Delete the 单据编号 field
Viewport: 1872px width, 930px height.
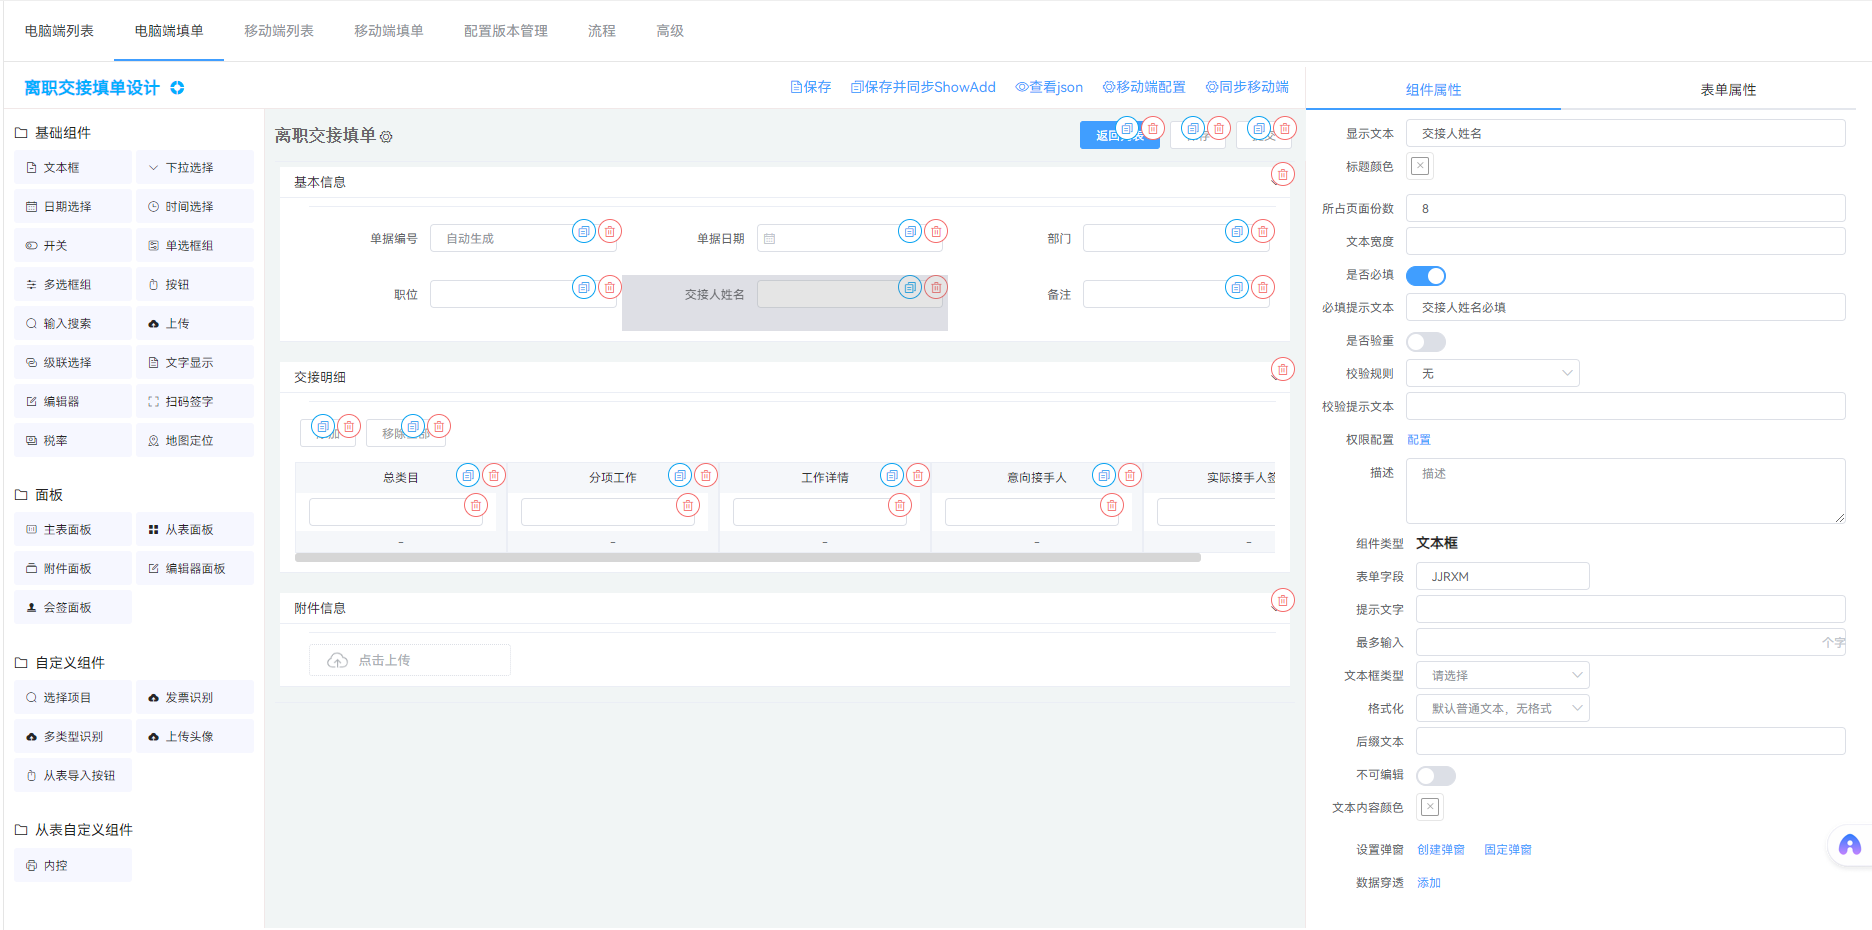click(610, 231)
